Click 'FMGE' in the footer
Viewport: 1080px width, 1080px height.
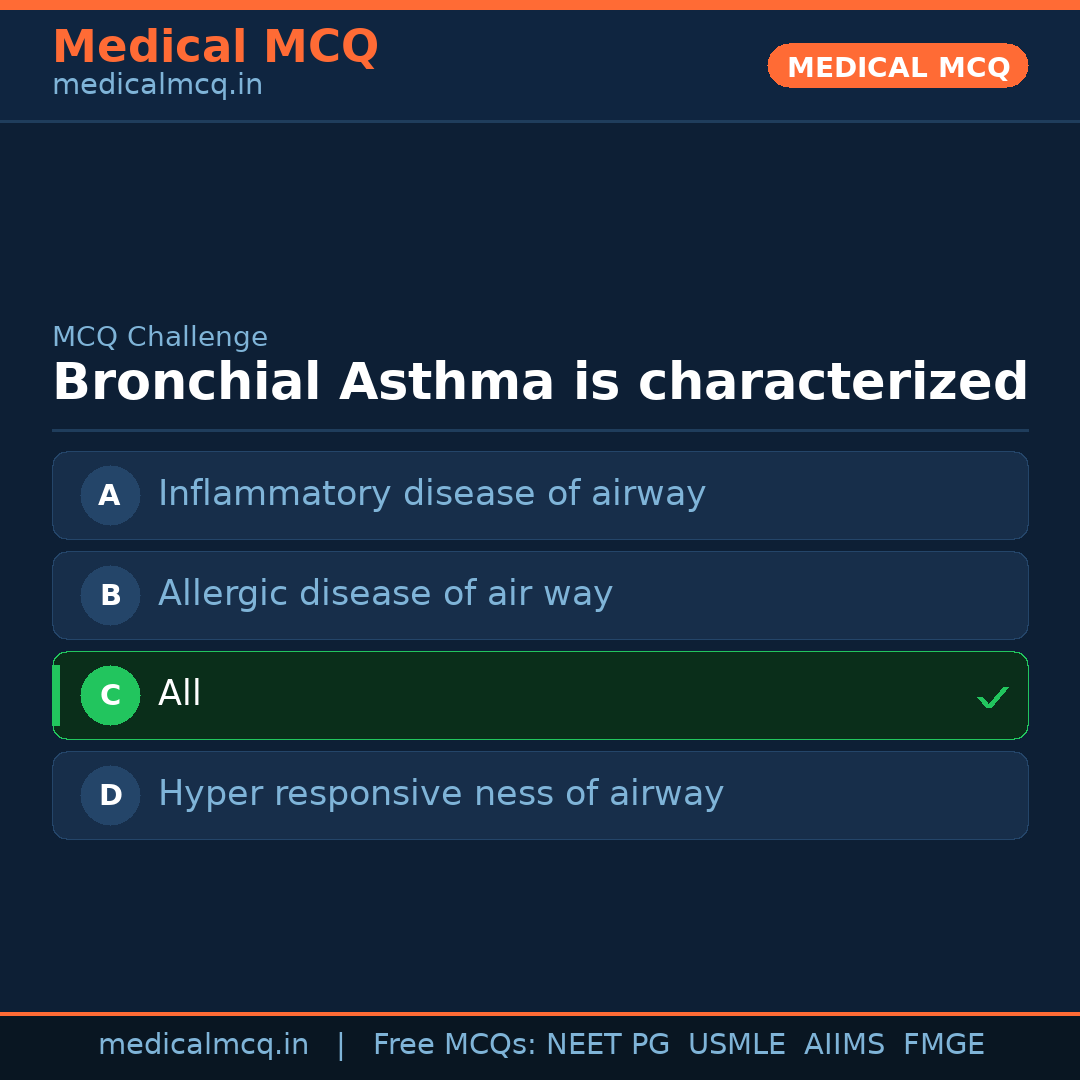(944, 1045)
